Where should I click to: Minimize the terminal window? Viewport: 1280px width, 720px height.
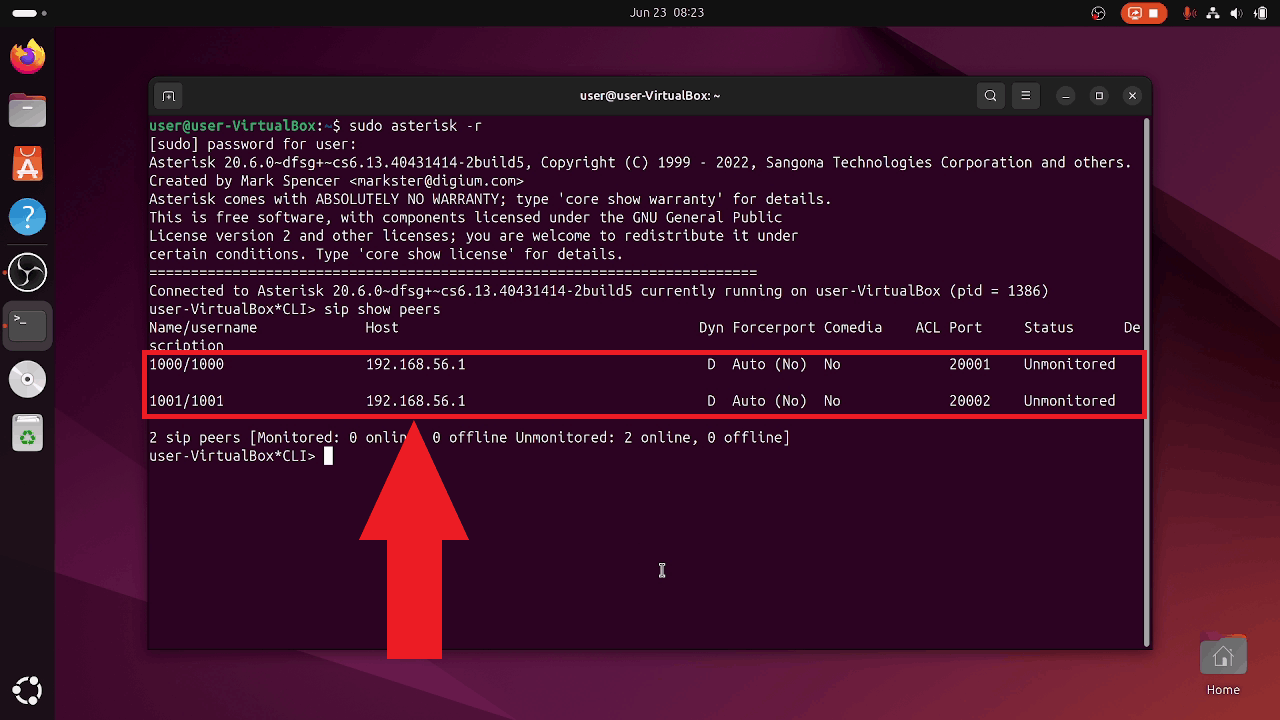(x=1066, y=96)
